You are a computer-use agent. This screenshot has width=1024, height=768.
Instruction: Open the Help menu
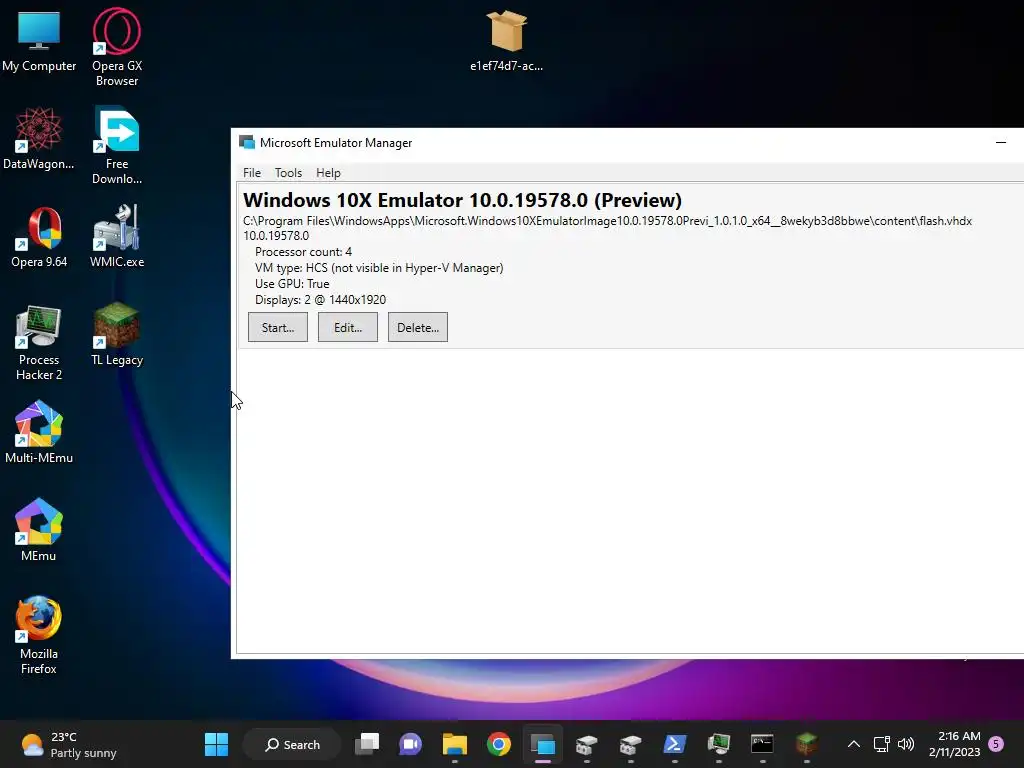pos(328,172)
